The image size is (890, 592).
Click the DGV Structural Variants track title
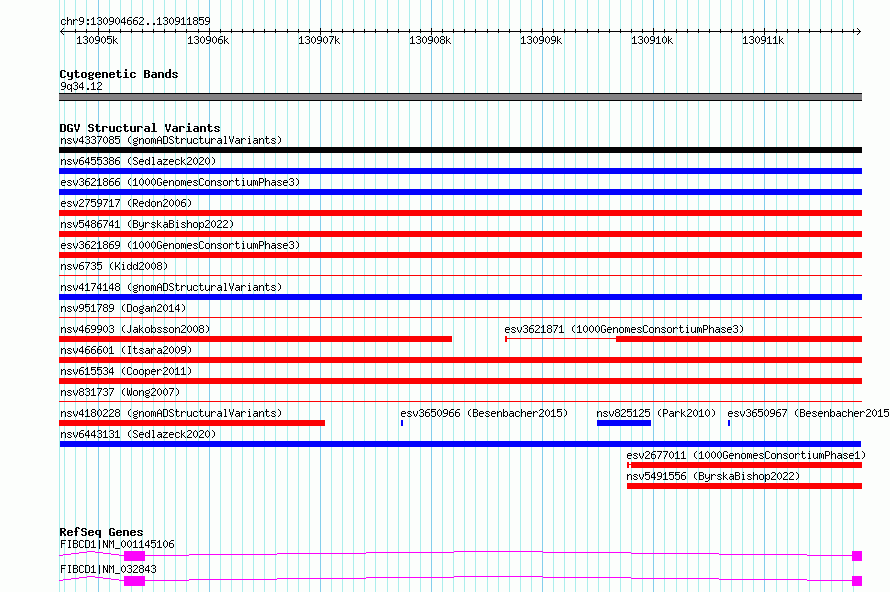(140, 128)
